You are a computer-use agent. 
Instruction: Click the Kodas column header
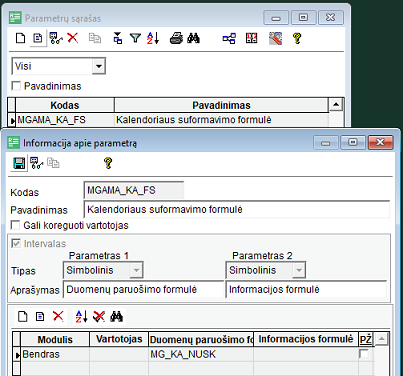(x=65, y=105)
